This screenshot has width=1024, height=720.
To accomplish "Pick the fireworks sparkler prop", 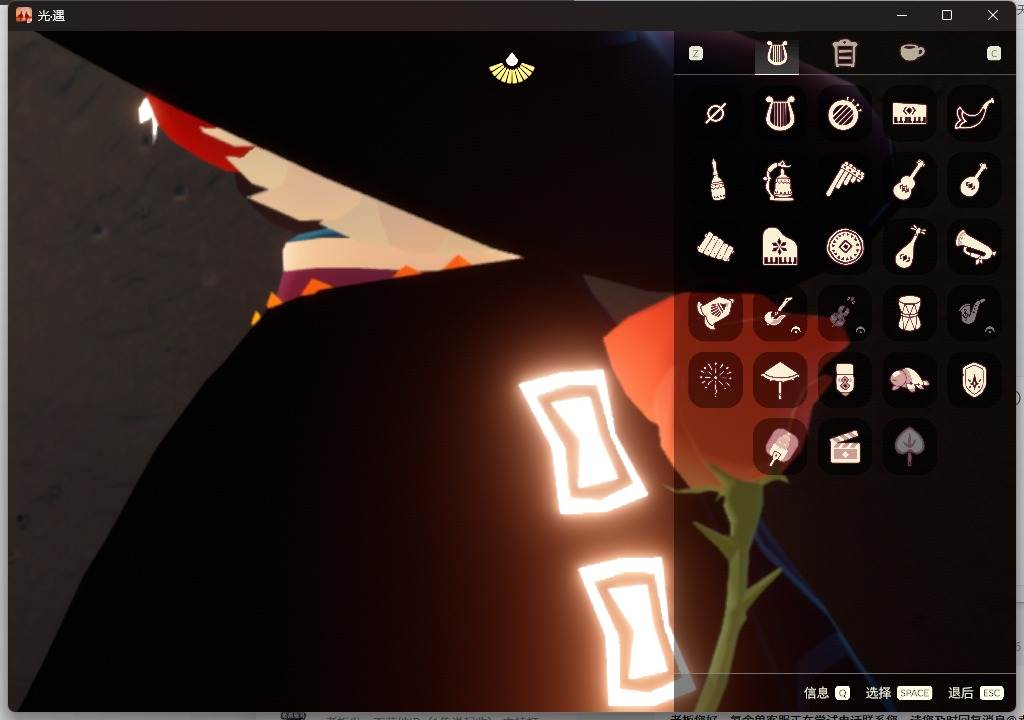I will click(715, 380).
